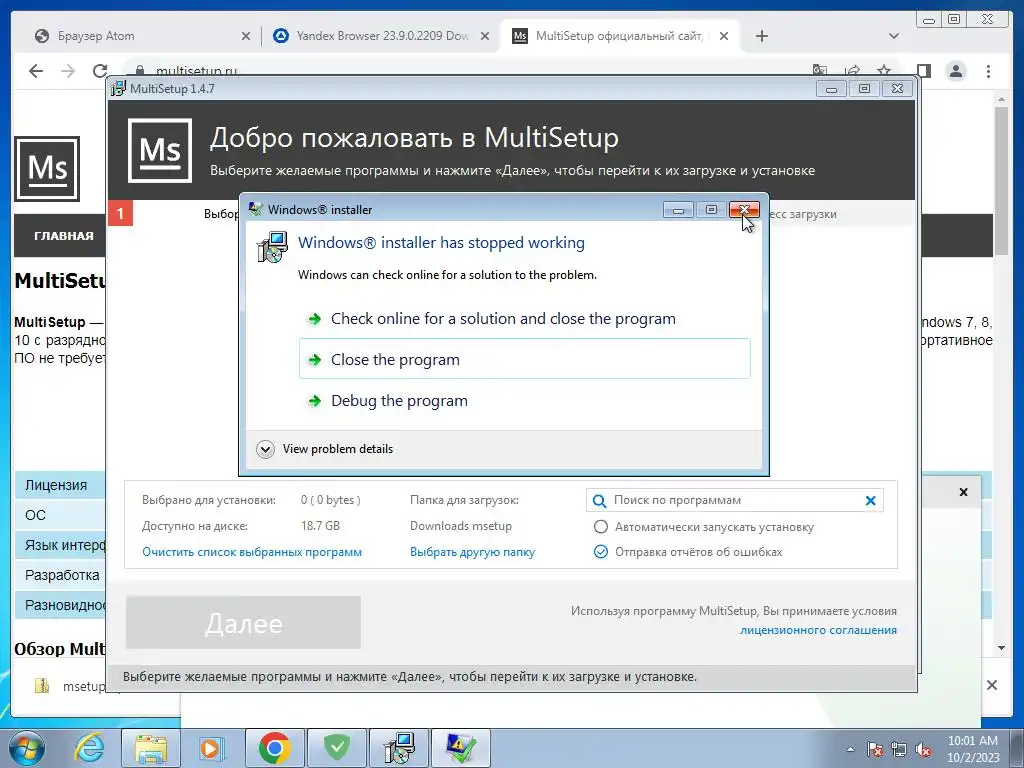Show hidden system tray icons

pos(850,749)
